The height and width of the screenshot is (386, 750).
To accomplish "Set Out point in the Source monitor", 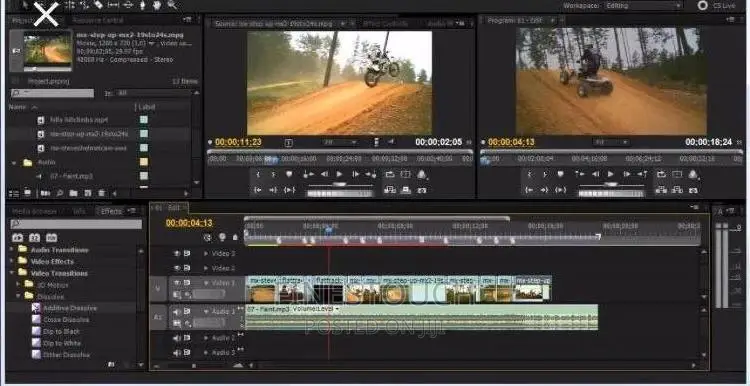I will [274, 175].
